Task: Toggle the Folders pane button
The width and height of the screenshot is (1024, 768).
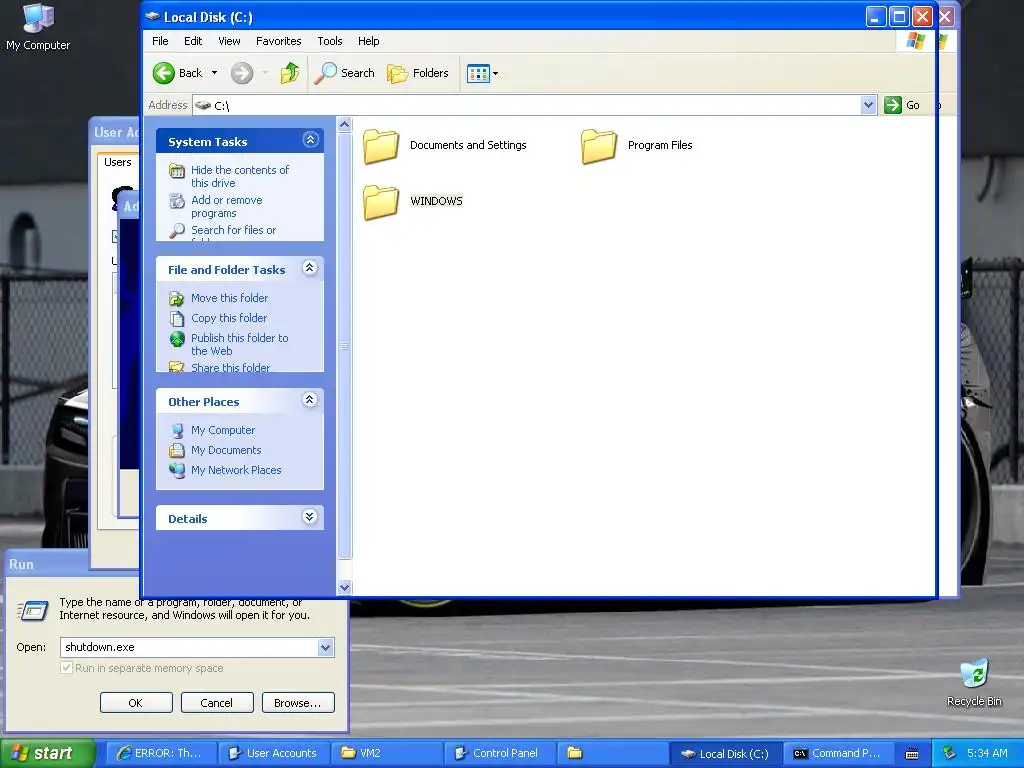Action: point(418,73)
